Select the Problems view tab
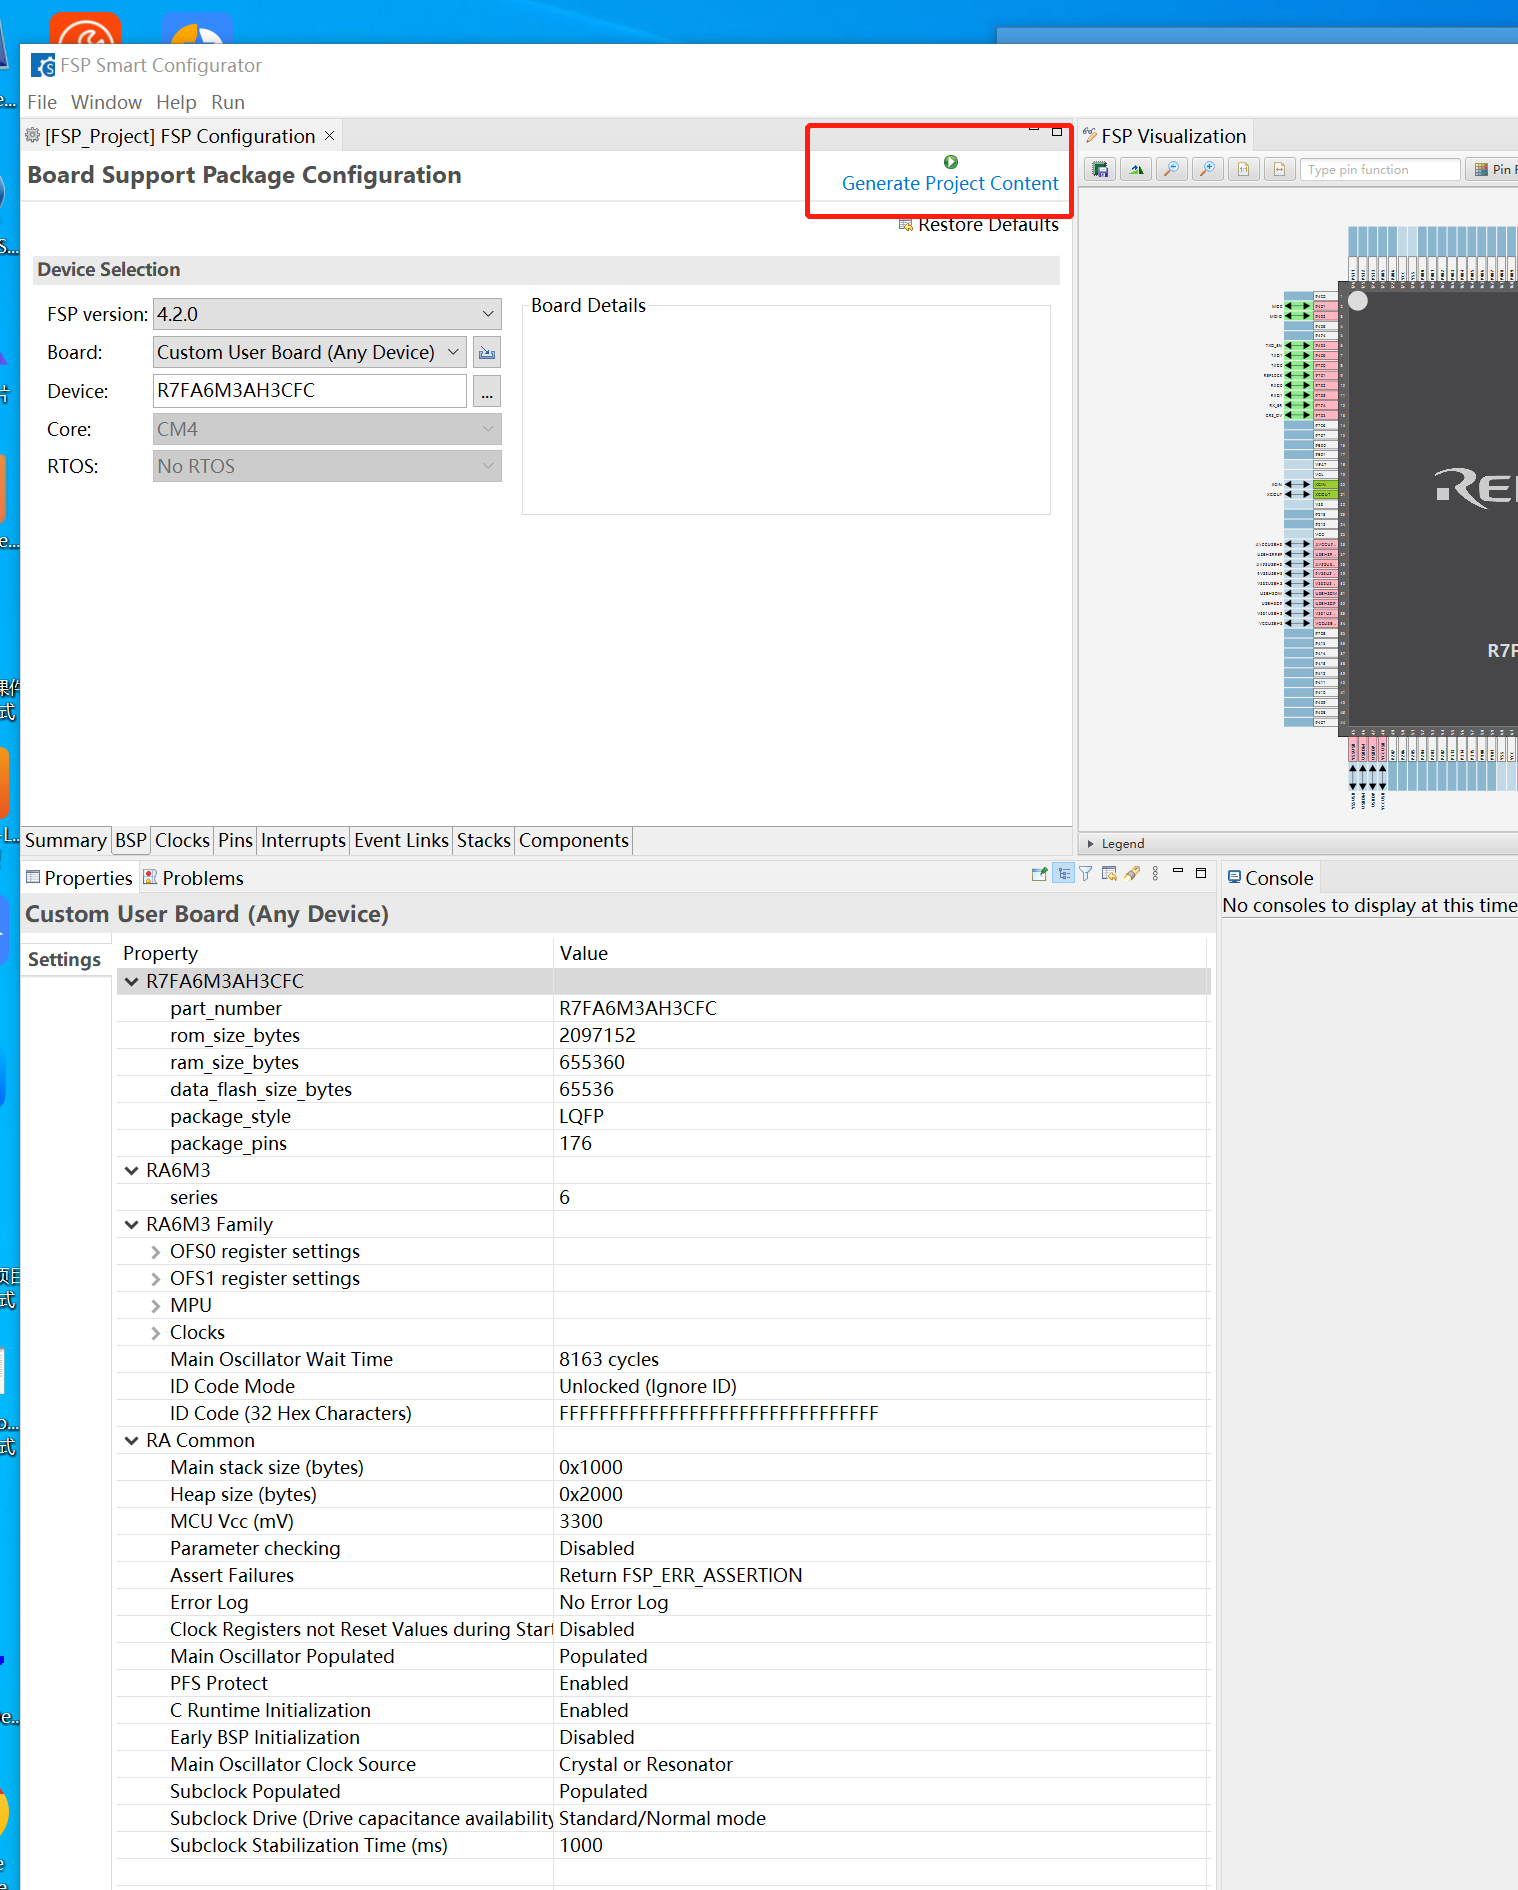 pos(193,878)
